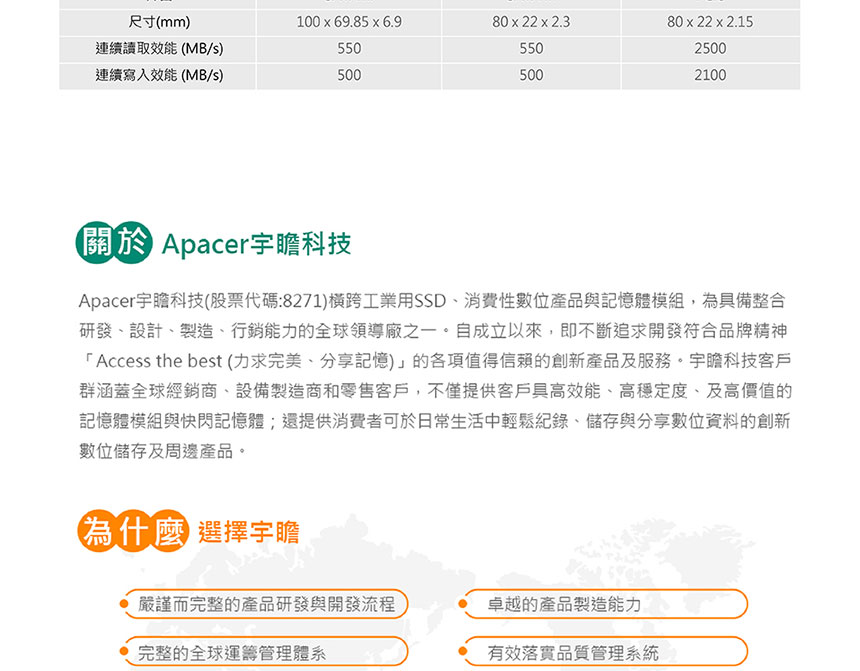
Task: Select the 2100 write speed value
Action: (710, 75)
